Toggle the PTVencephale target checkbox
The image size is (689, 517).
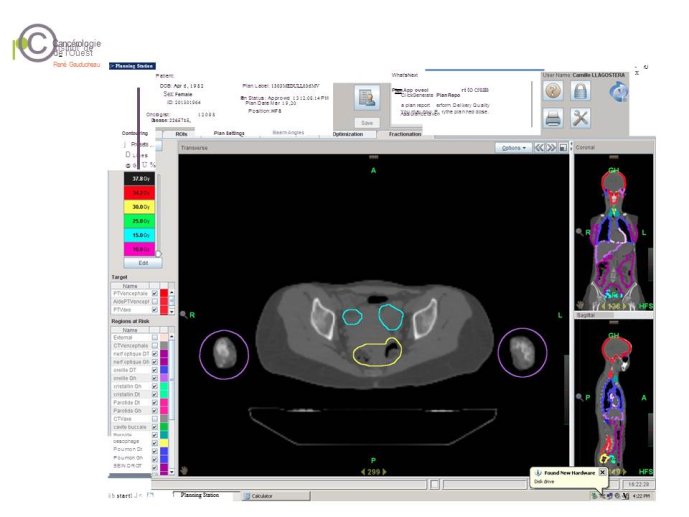pos(155,293)
